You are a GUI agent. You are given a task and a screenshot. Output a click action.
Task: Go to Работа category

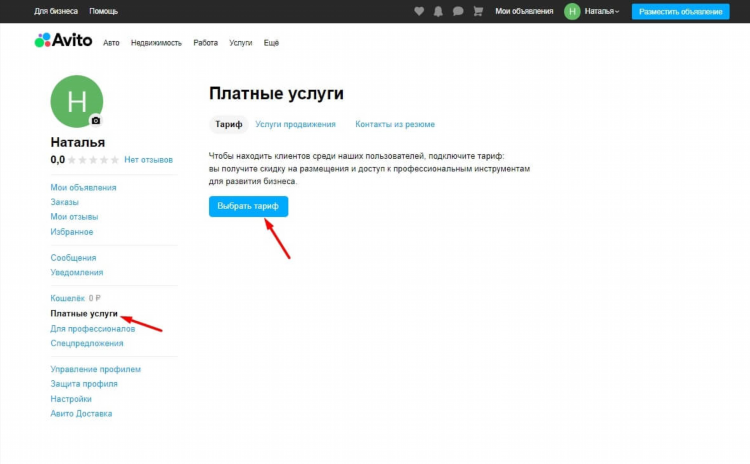206,43
